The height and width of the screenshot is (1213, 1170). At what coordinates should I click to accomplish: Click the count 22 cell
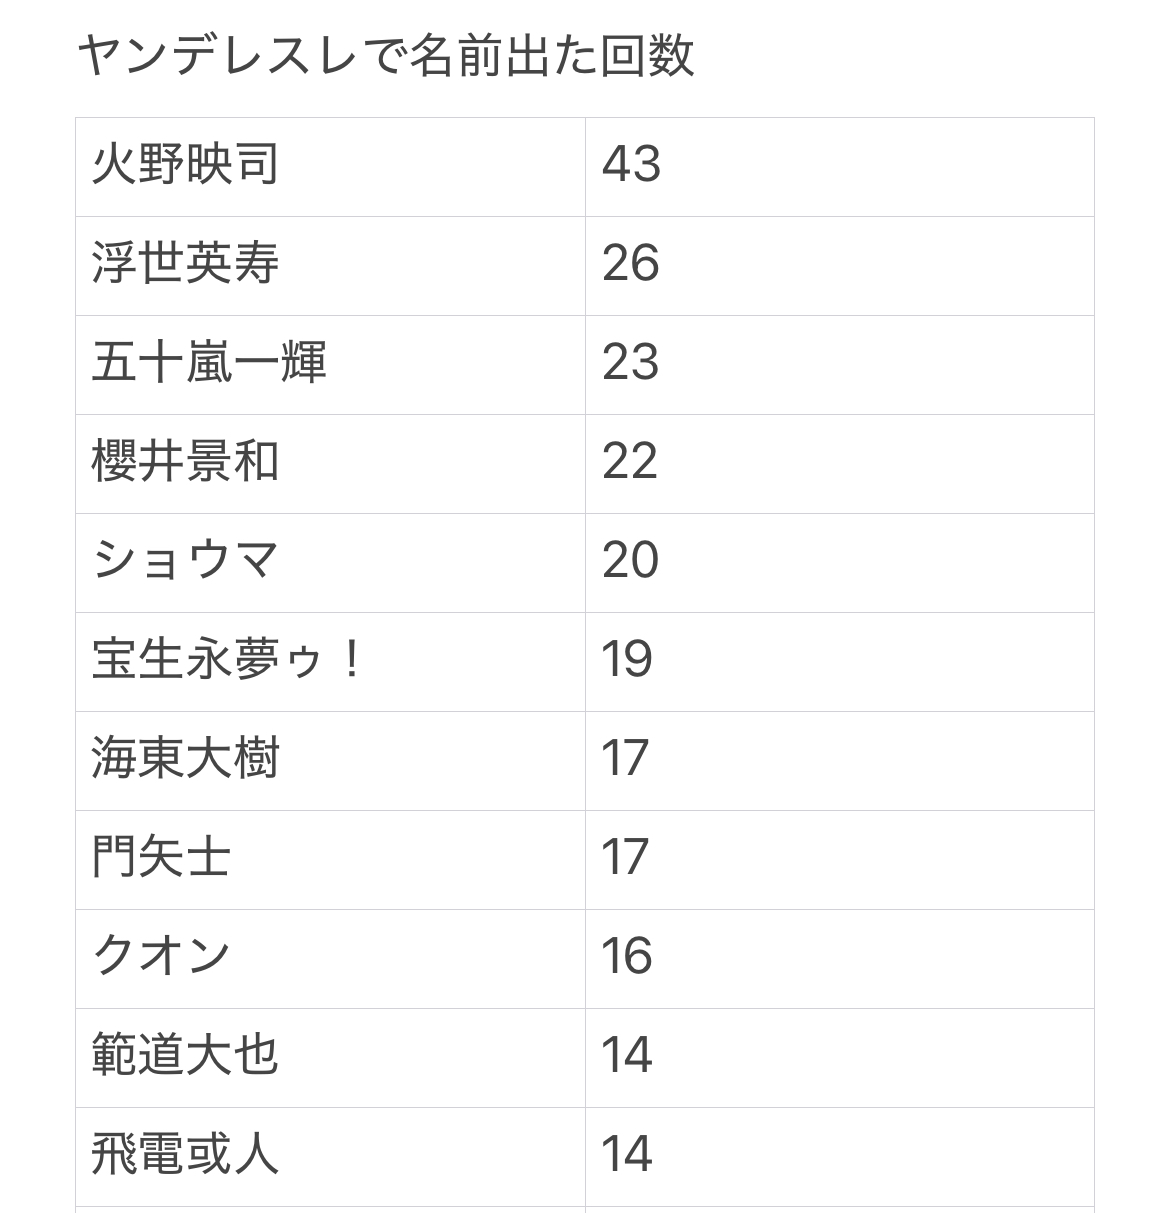(x=631, y=462)
